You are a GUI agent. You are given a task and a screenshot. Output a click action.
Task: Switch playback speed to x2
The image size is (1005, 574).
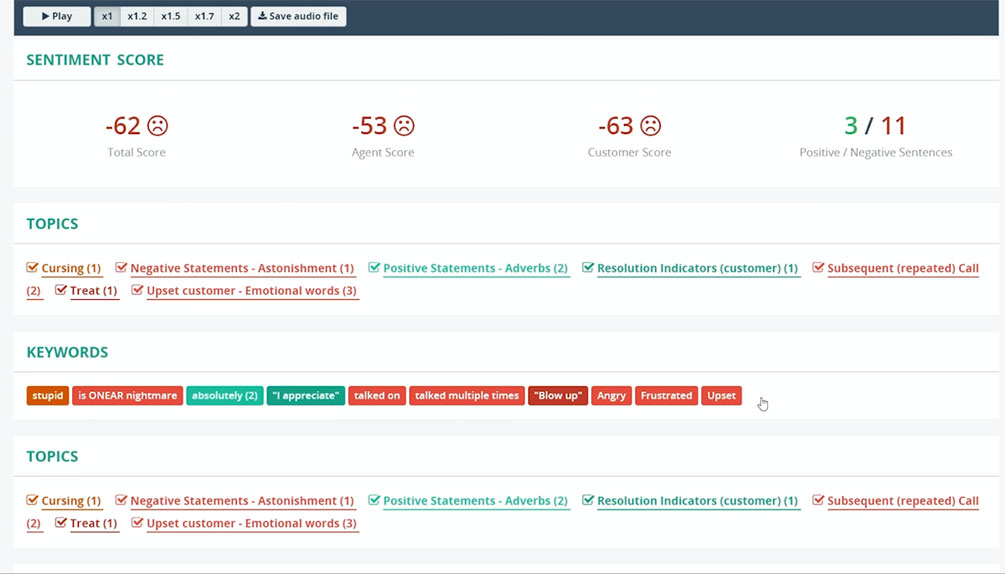point(234,16)
